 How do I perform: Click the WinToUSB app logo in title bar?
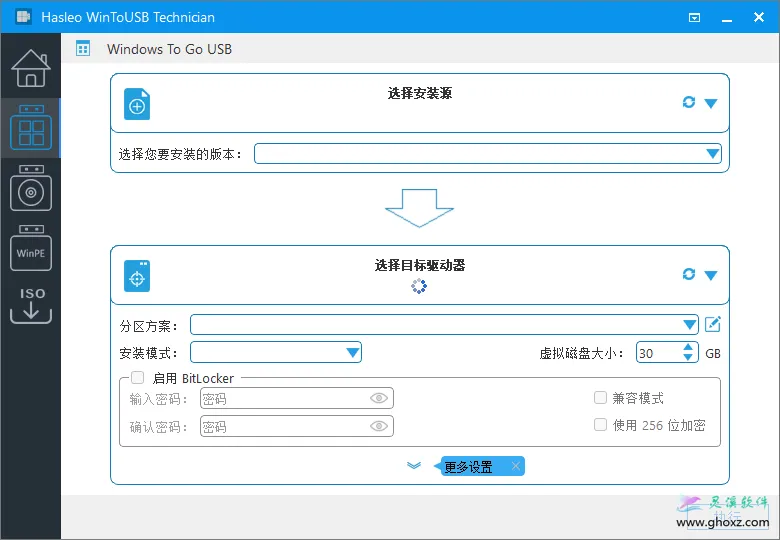23,16
